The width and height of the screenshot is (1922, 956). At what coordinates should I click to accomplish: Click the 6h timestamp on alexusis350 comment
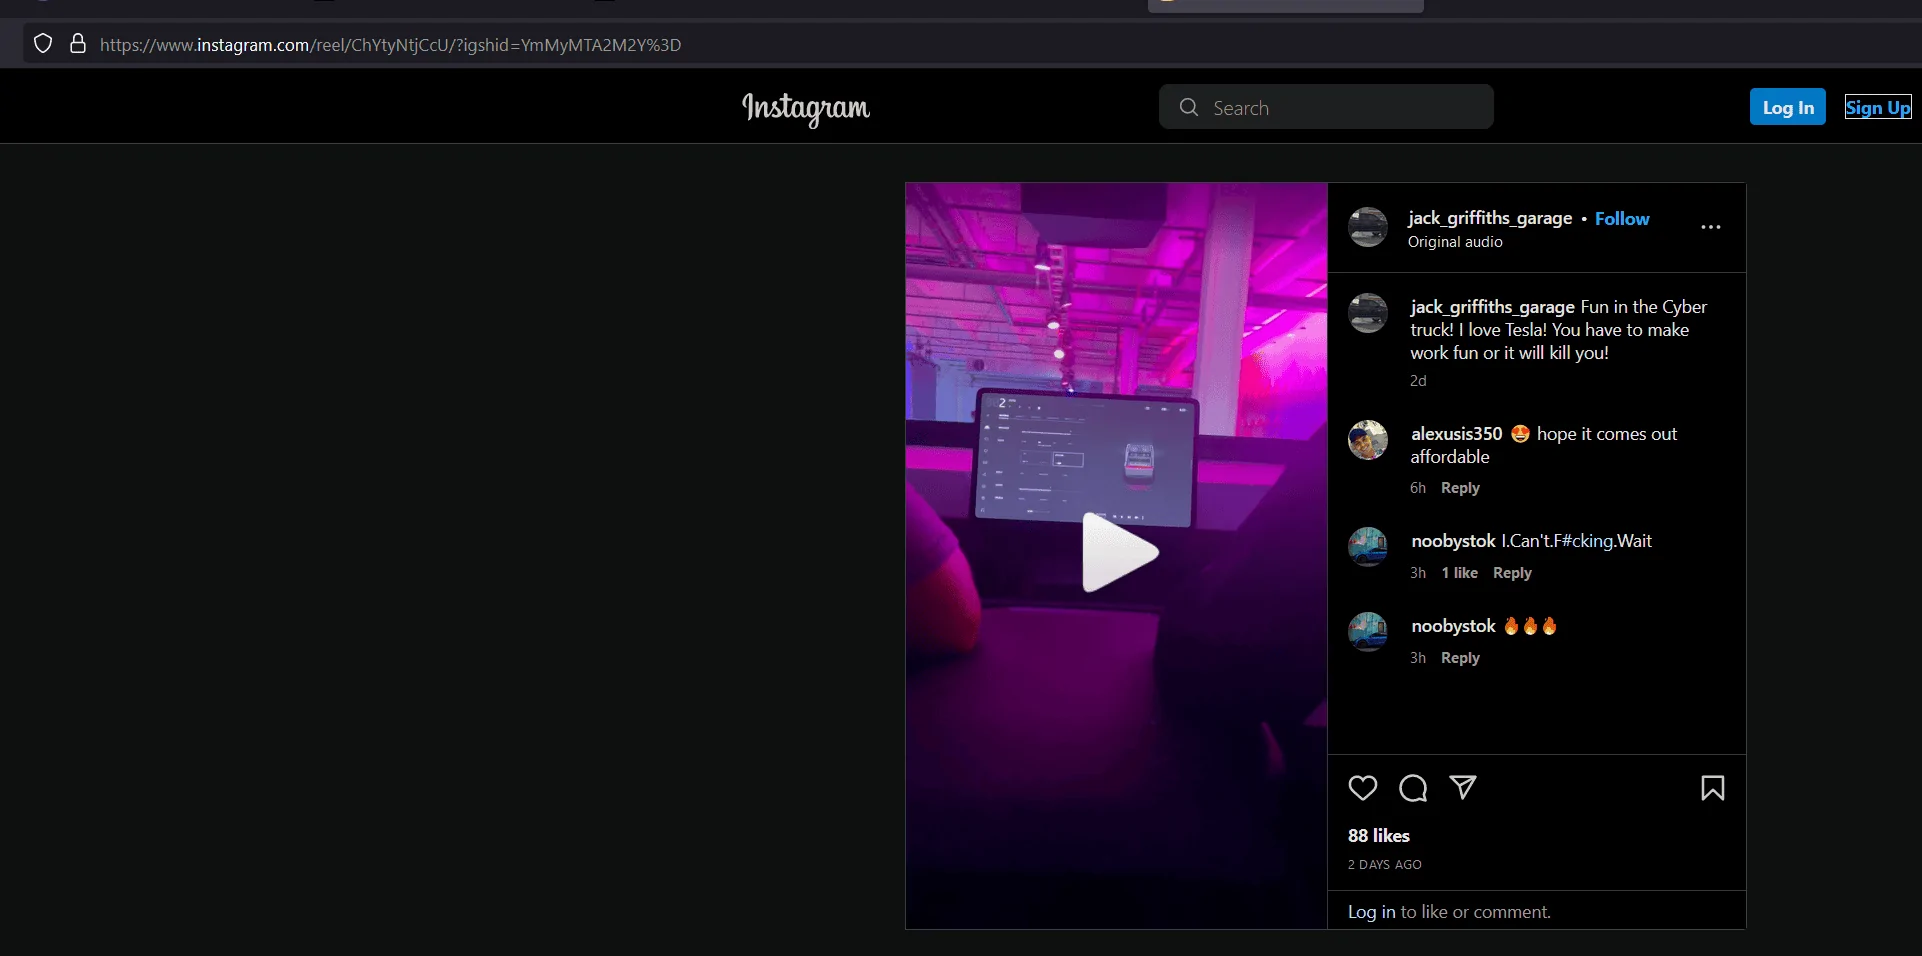point(1418,488)
